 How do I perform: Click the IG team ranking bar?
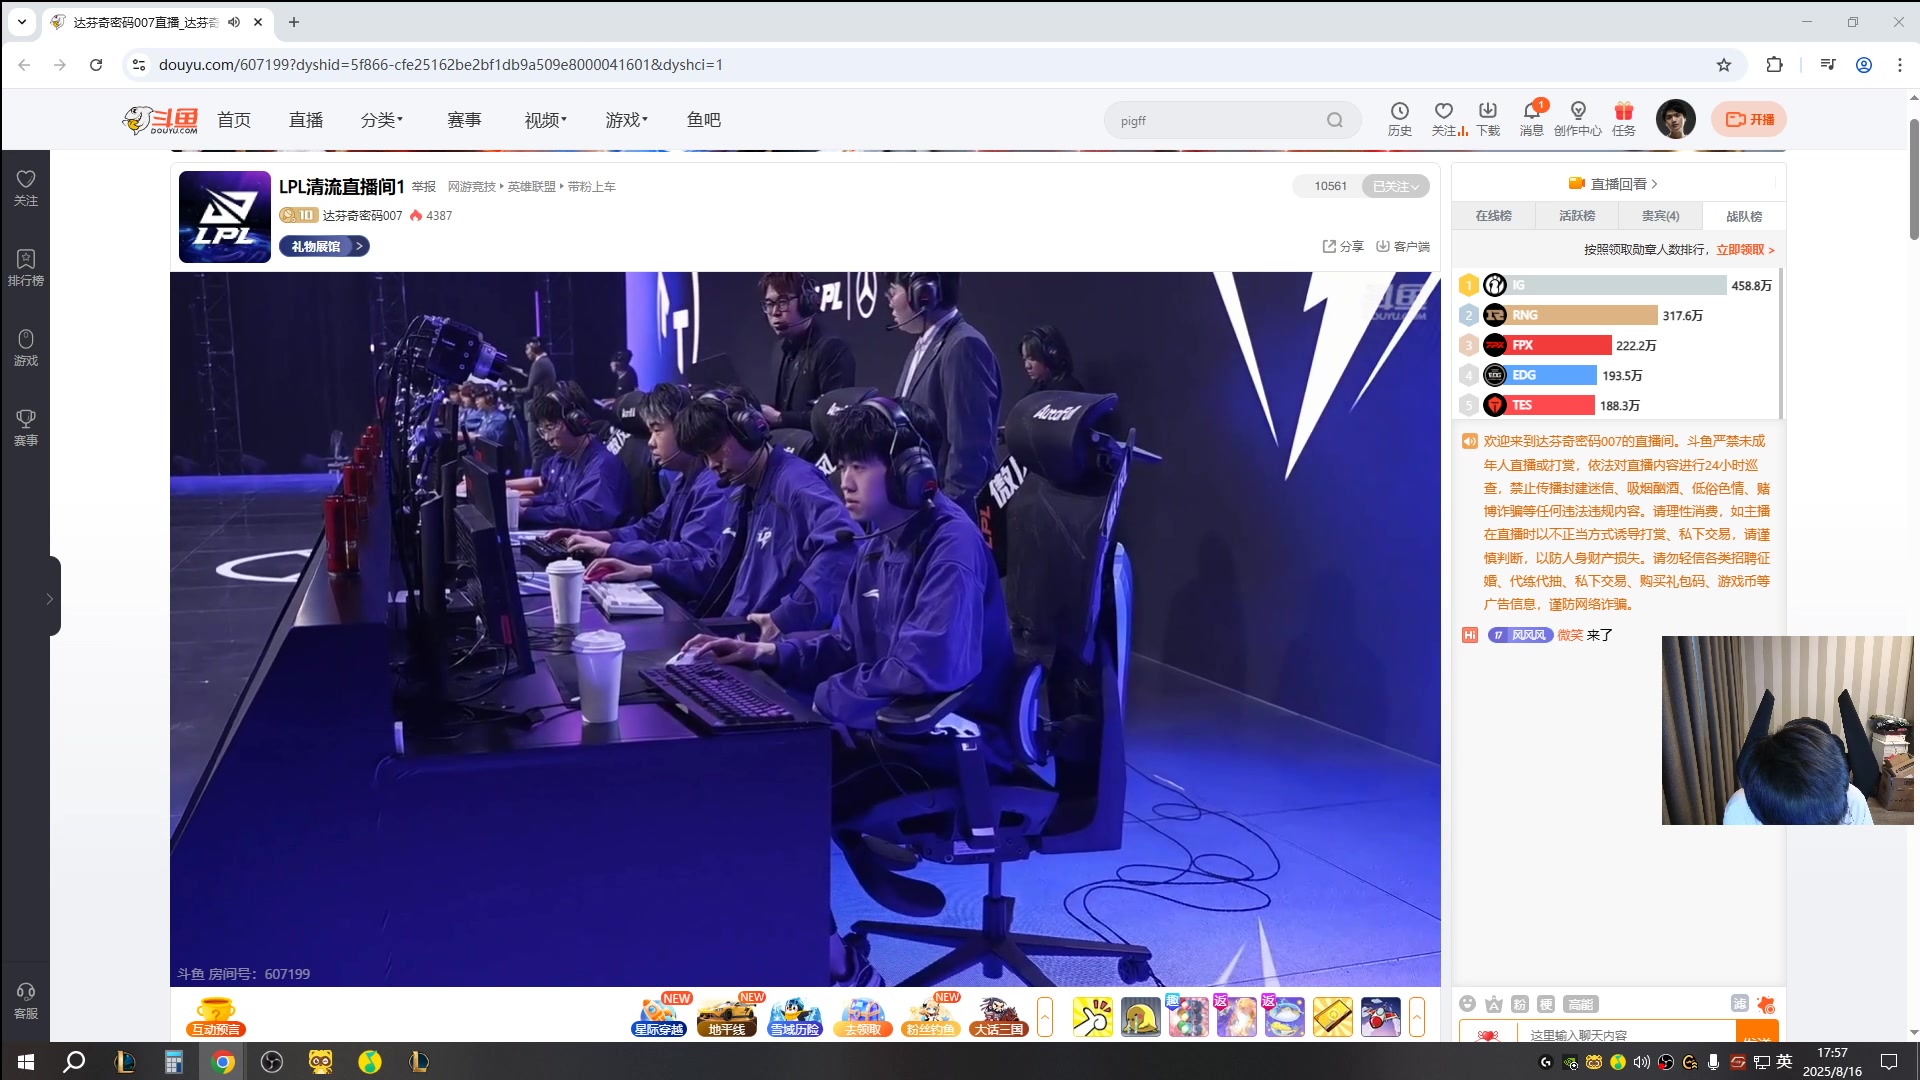(1615, 285)
